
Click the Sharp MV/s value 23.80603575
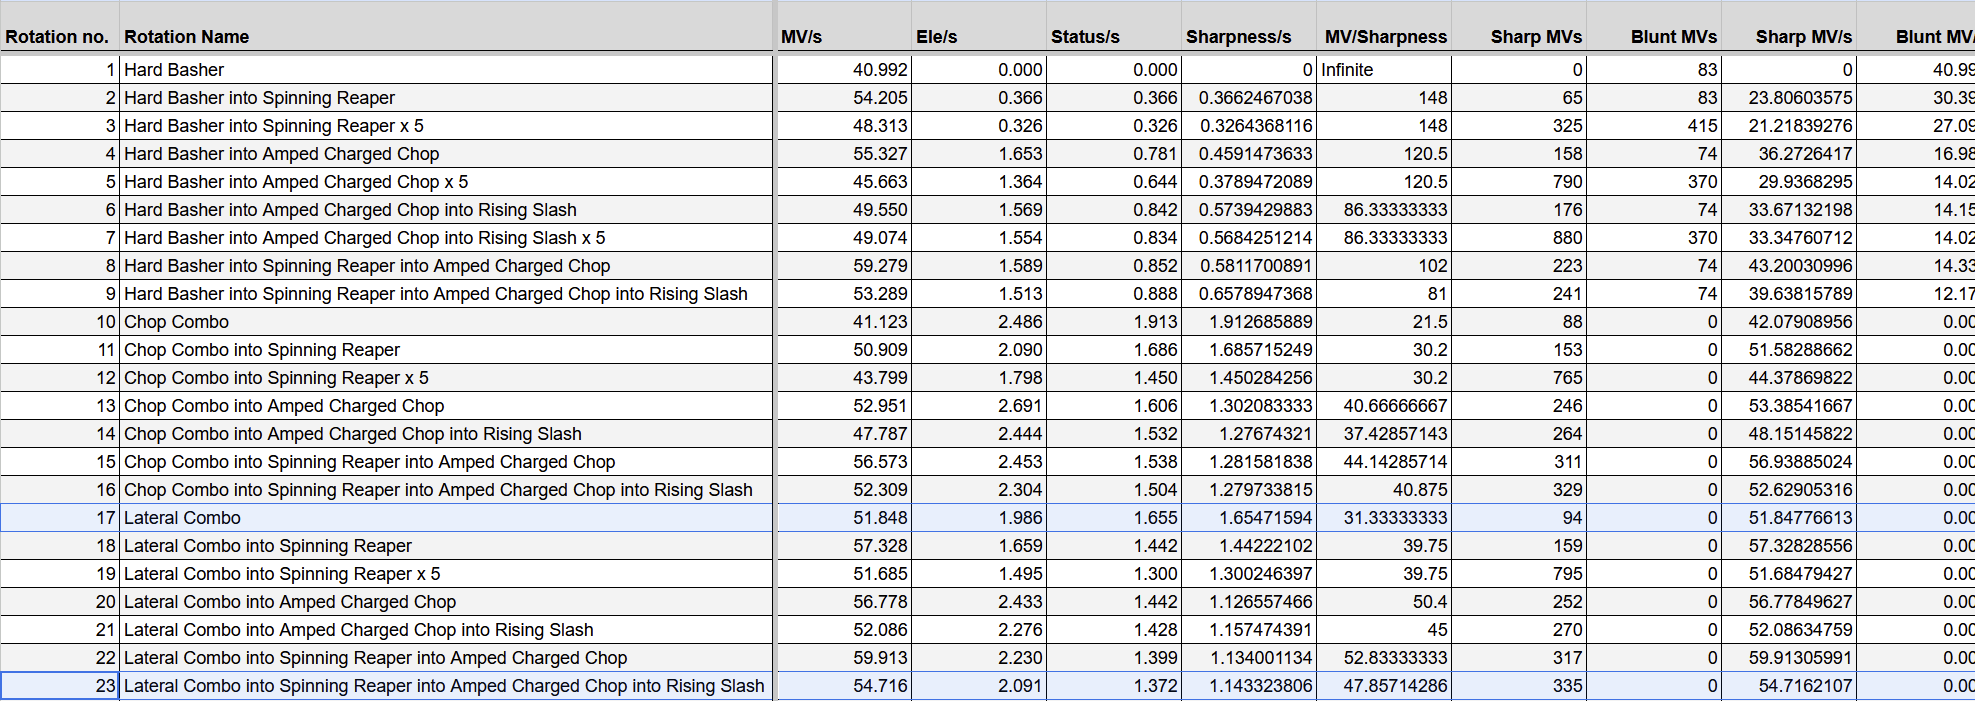point(1789,98)
